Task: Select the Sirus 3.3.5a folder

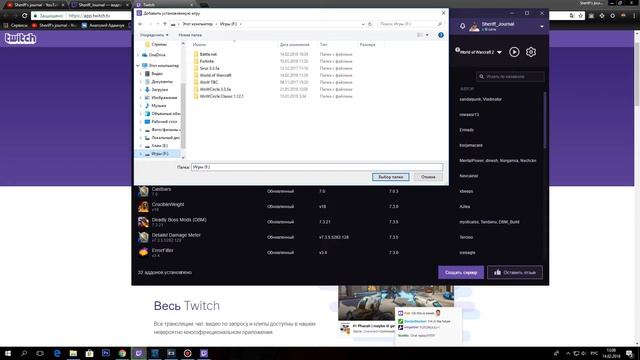Action: pos(209,68)
